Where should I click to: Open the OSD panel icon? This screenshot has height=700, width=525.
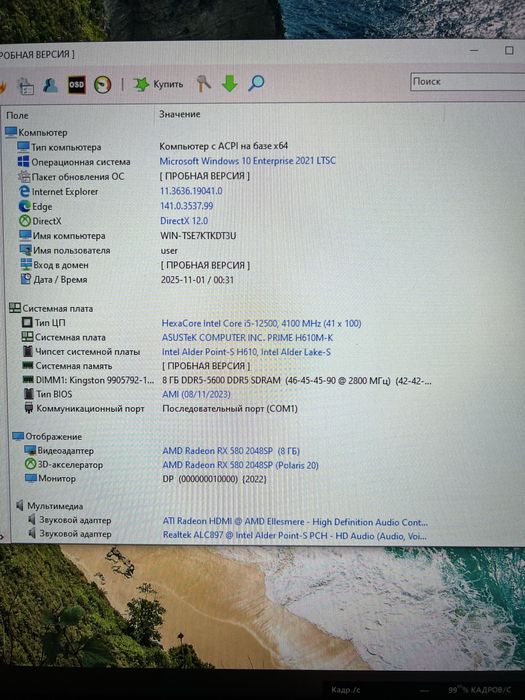pyautogui.click(x=76, y=84)
